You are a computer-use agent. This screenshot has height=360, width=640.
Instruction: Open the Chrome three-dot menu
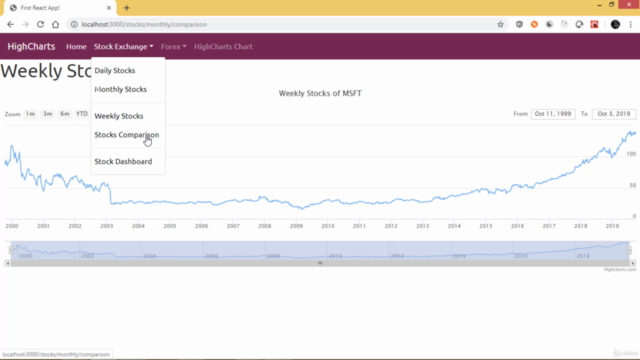tap(631, 24)
